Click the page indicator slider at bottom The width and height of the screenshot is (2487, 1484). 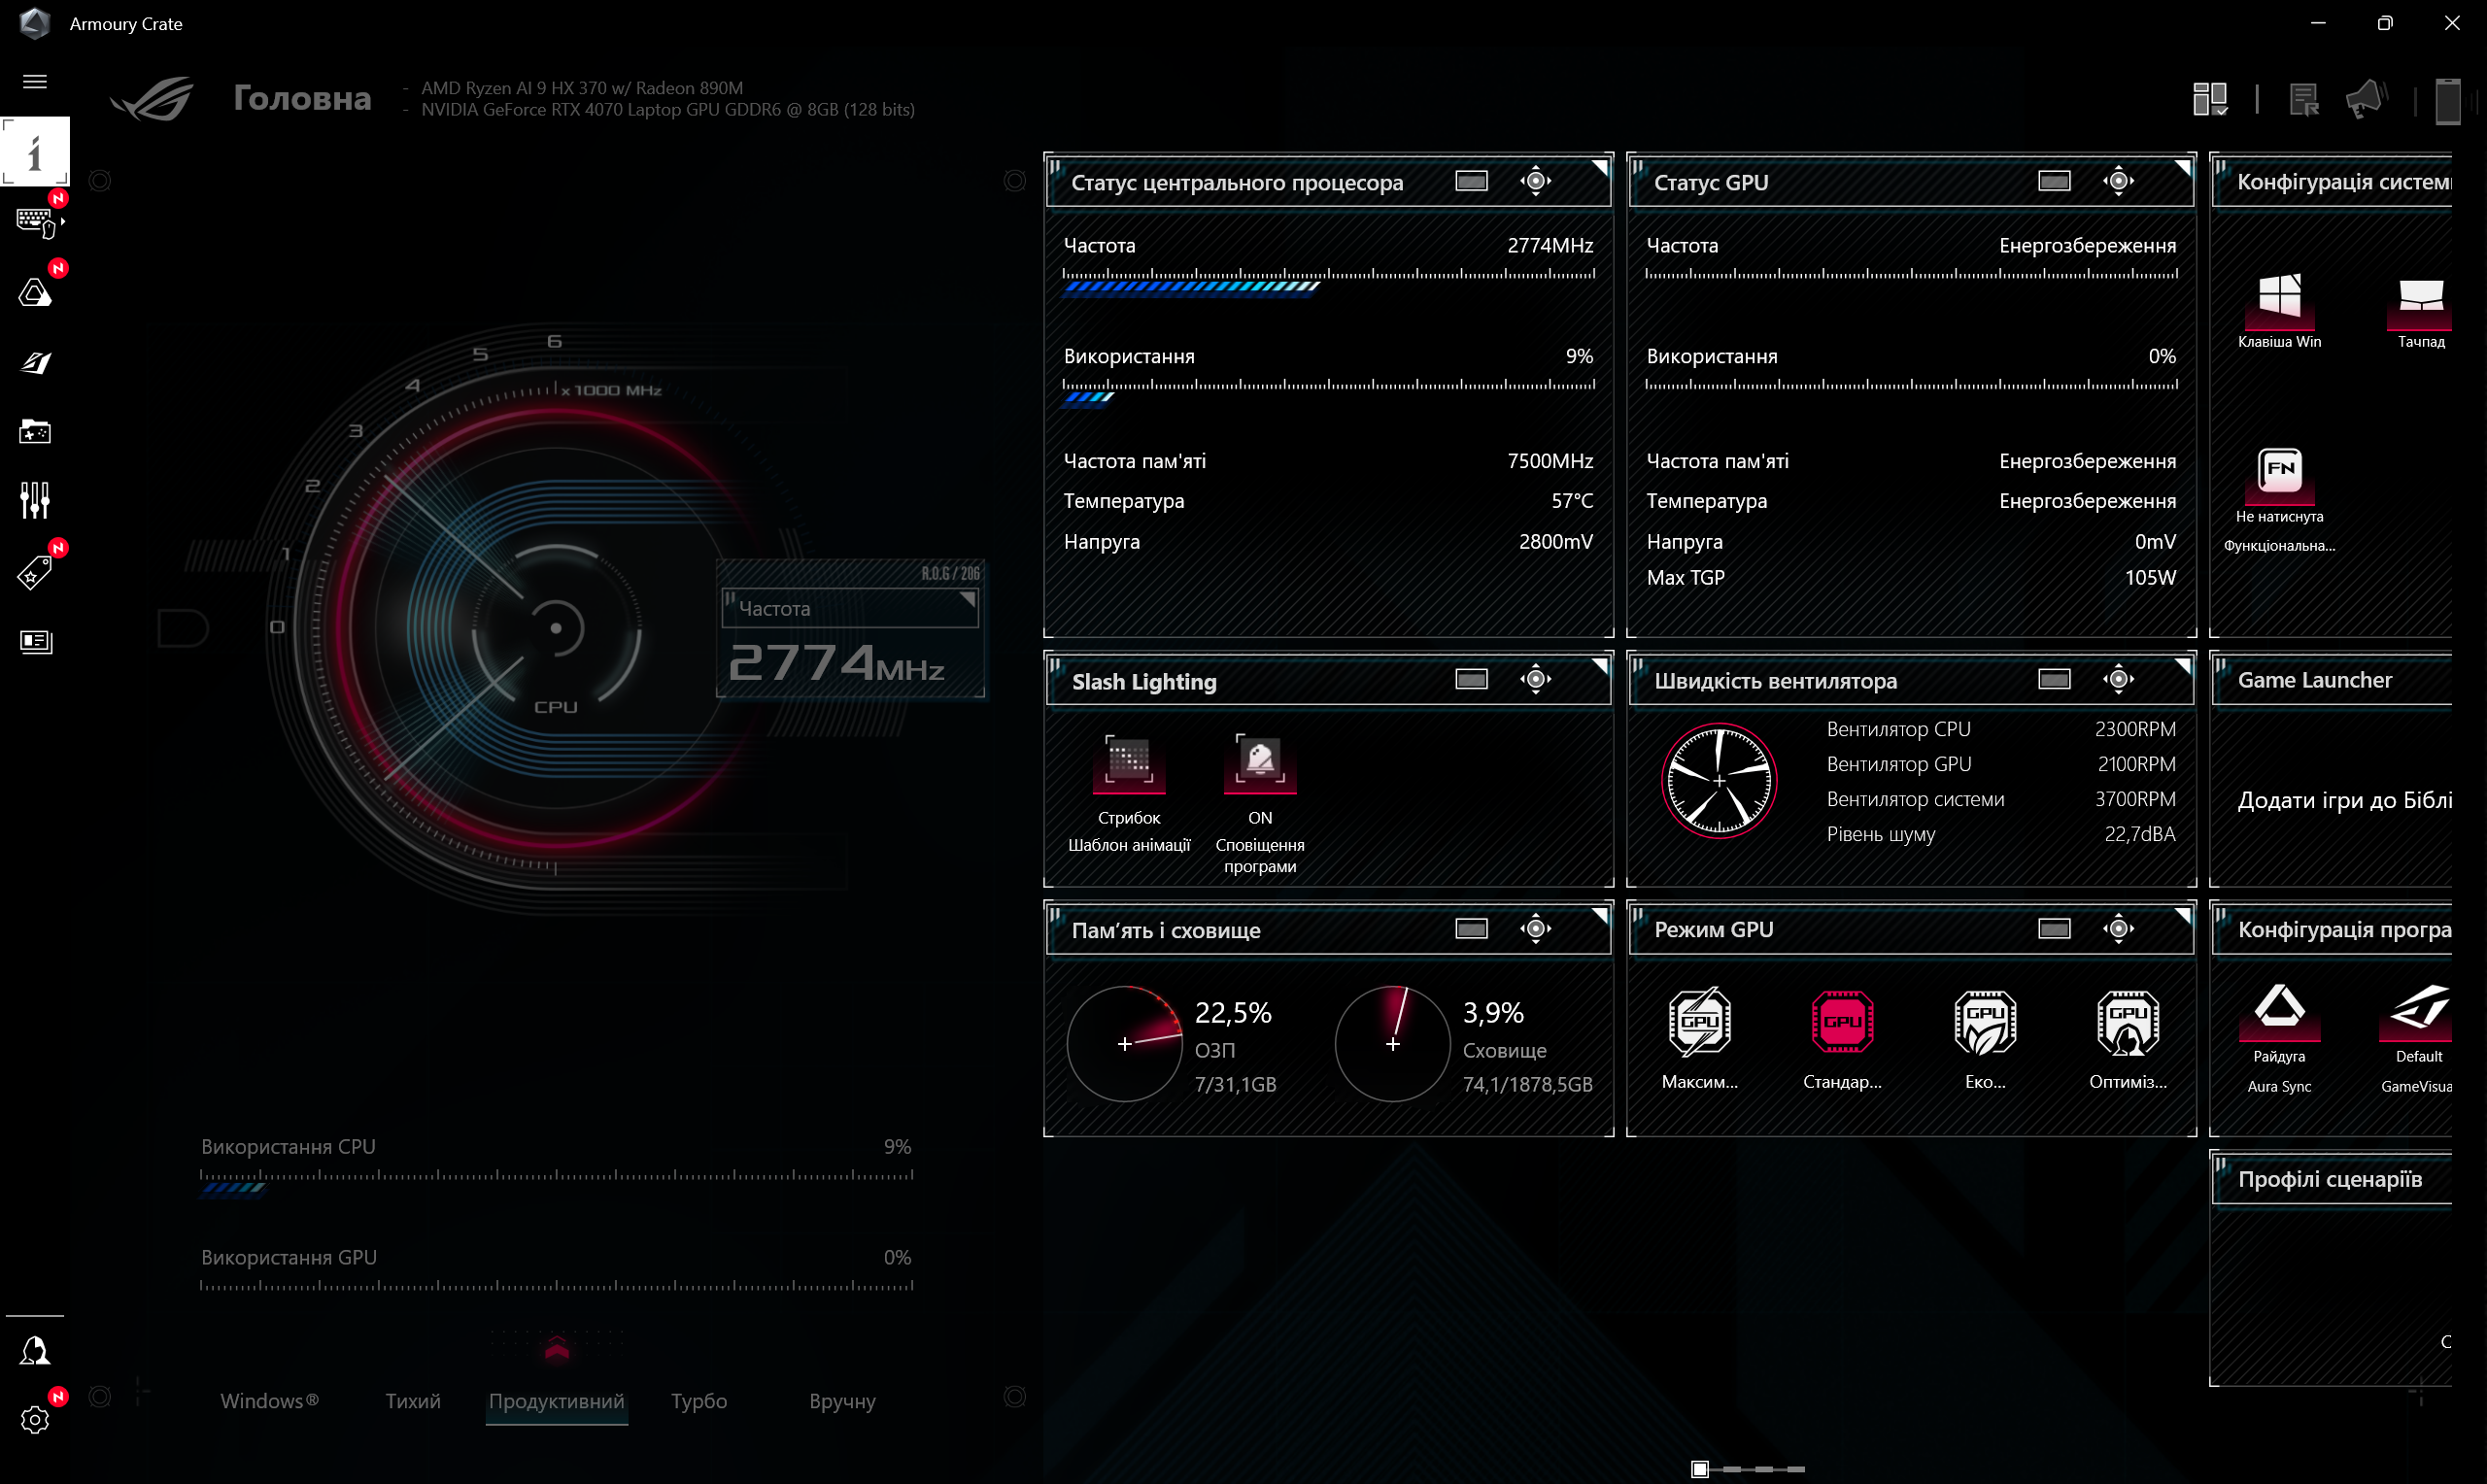1699,1469
